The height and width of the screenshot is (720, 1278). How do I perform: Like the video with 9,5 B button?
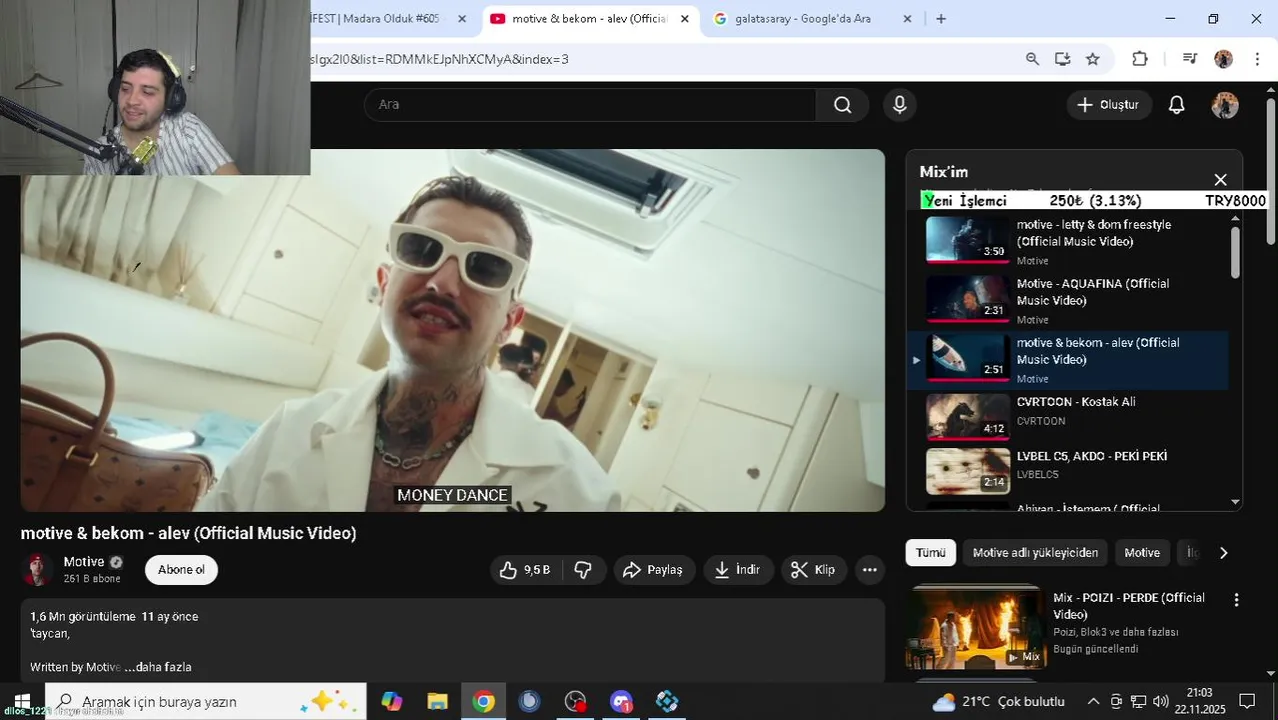tap(526, 570)
